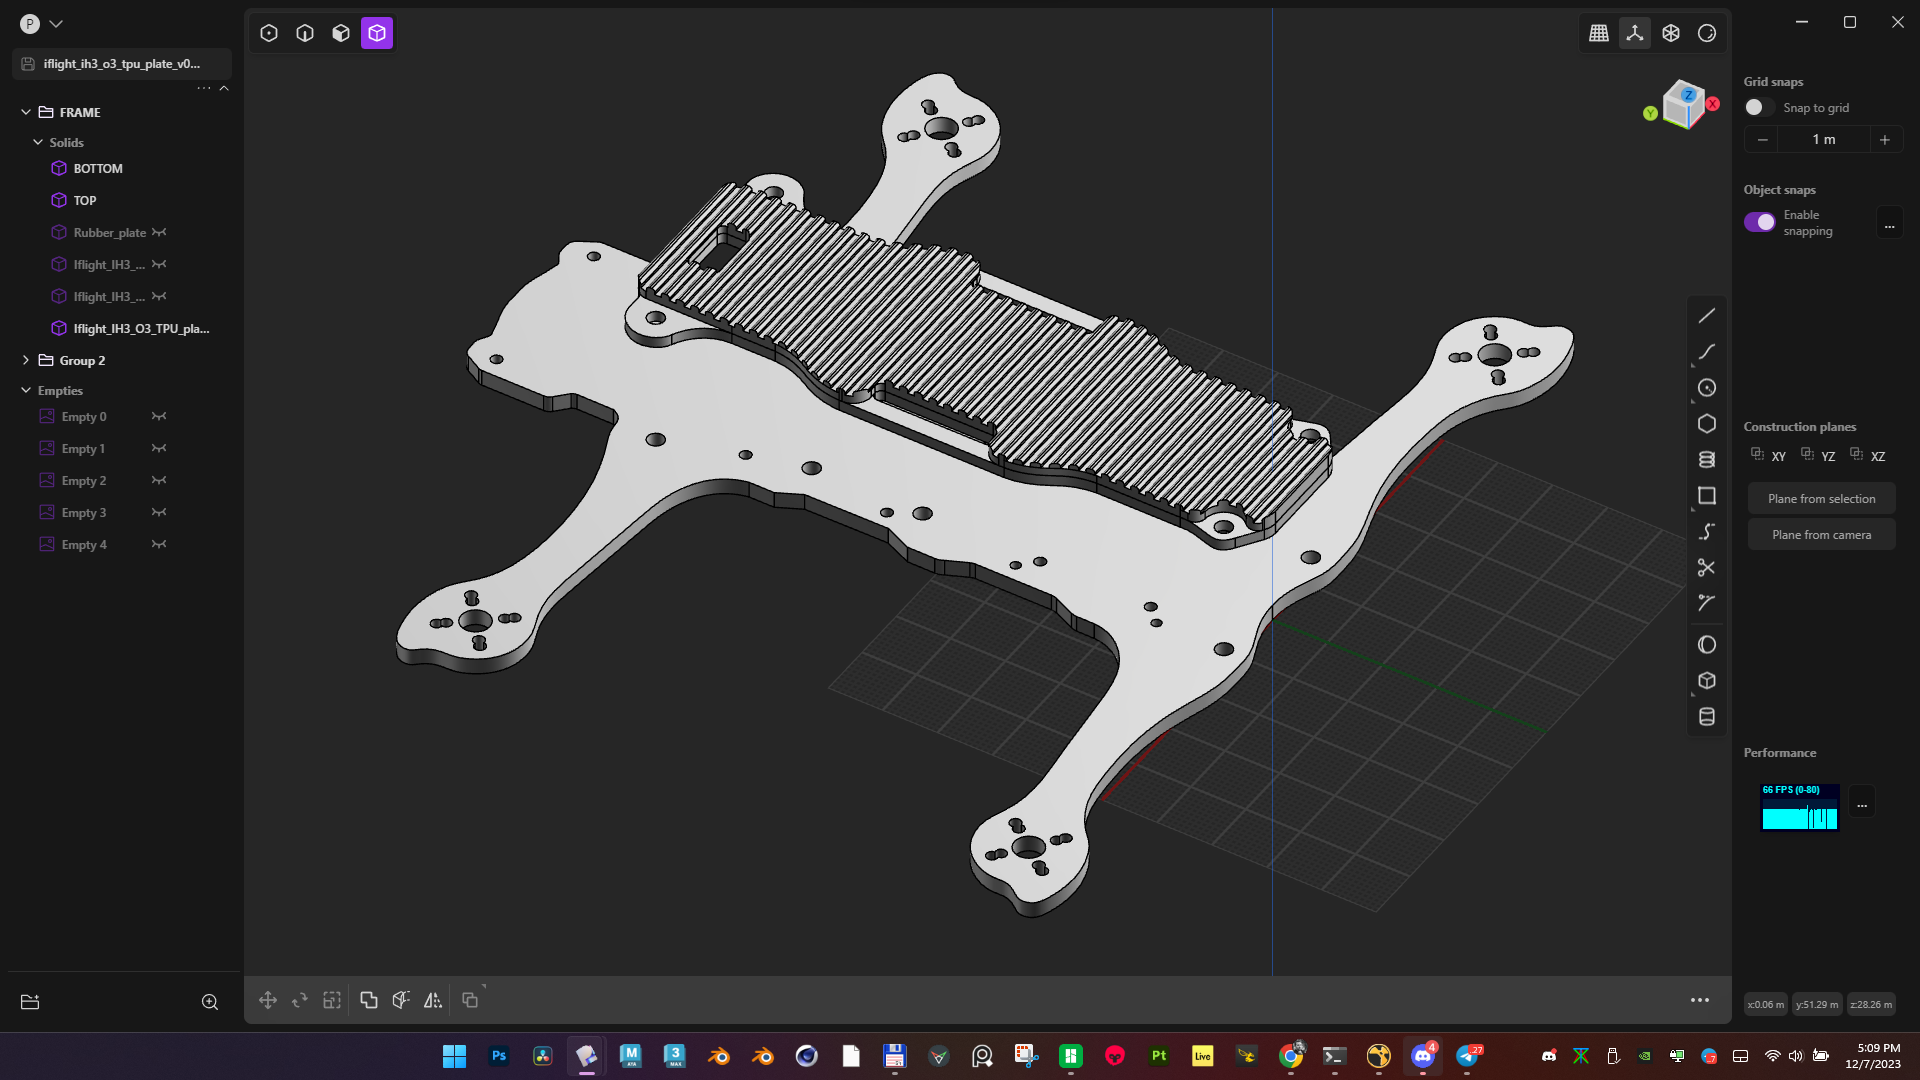Select the BOTTOM solid in outliner

pos(98,169)
